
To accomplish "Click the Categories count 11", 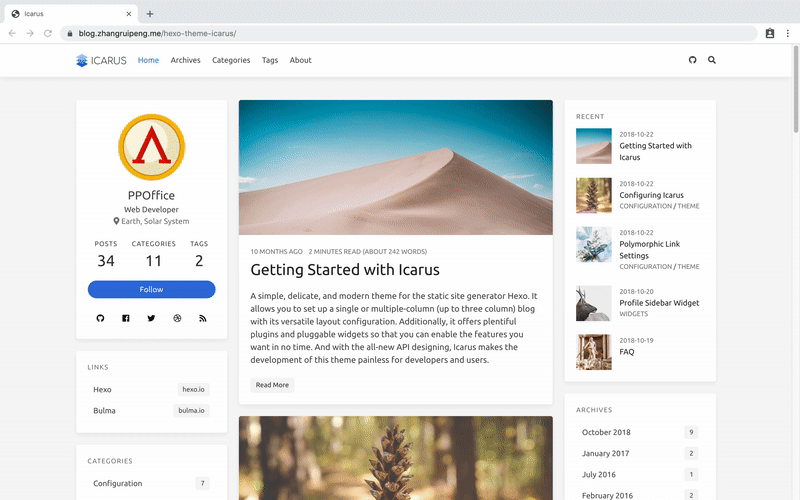I will (154, 261).
